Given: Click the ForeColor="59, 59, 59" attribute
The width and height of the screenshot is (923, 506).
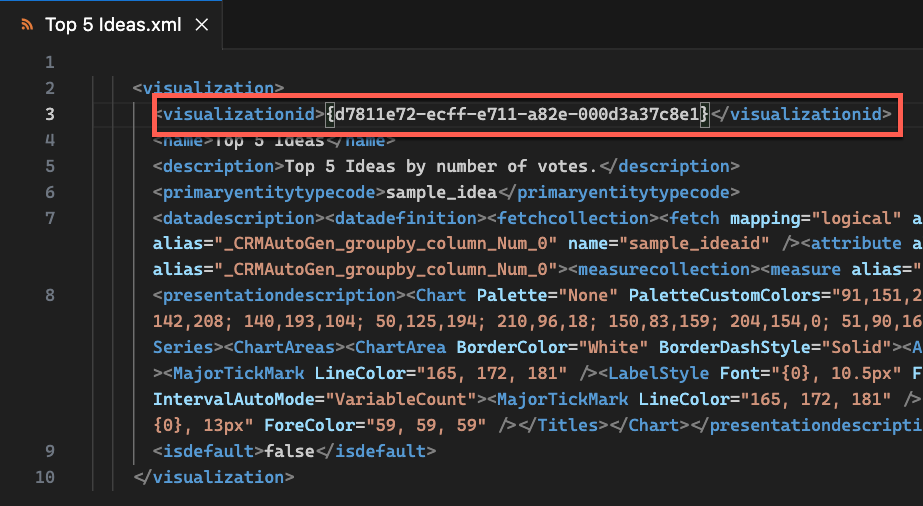Looking at the screenshot, I should tap(376, 425).
